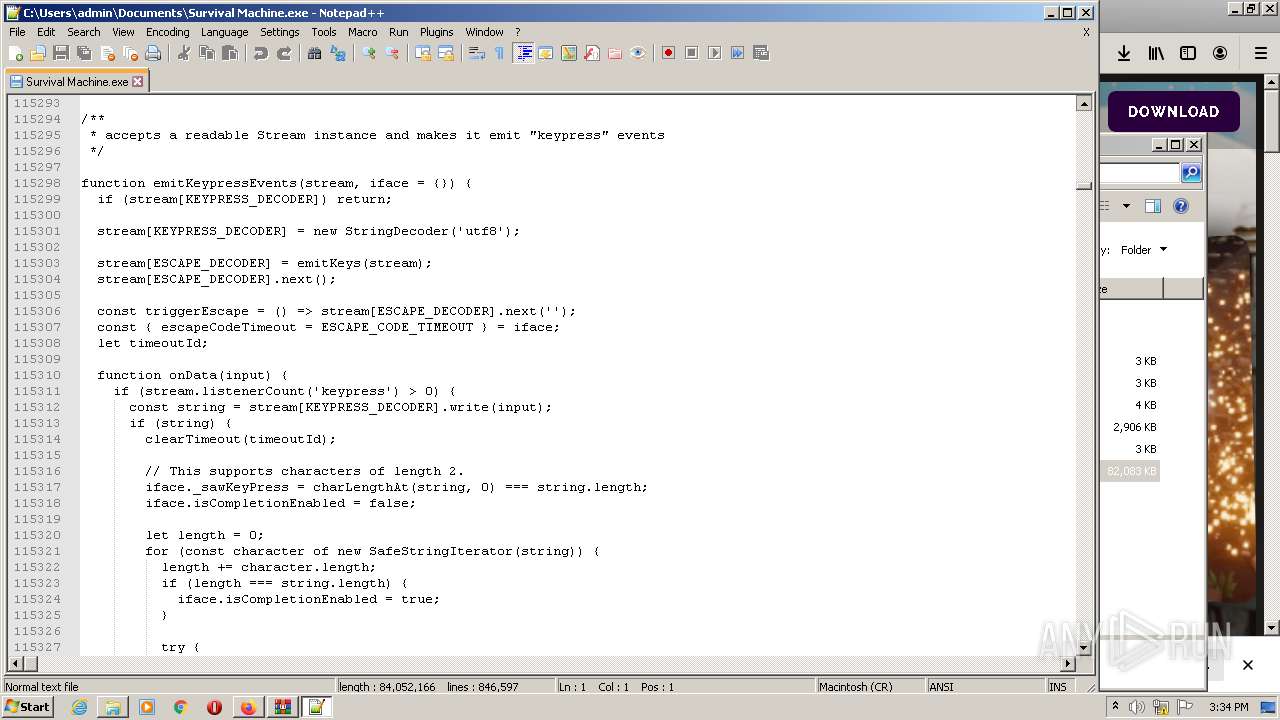Open the Firefox library icon
Viewport: 1280px width, 720px height.
click(x=1156, y=53)
